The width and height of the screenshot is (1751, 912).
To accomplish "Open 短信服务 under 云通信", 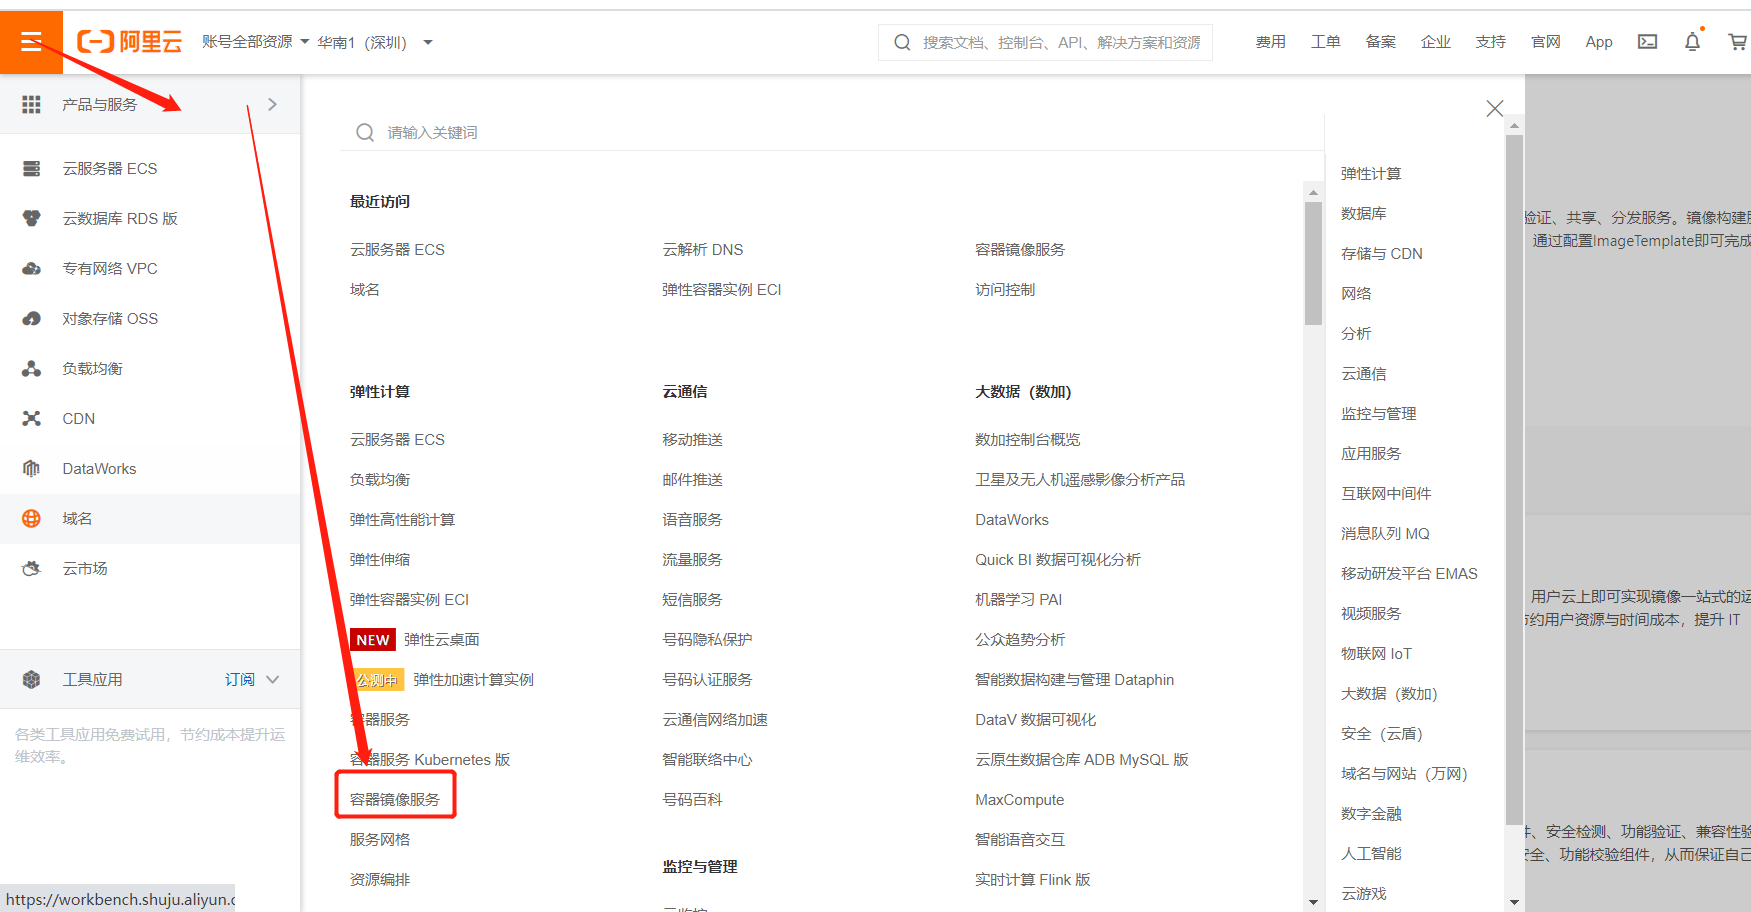I will tap(692, 600).
